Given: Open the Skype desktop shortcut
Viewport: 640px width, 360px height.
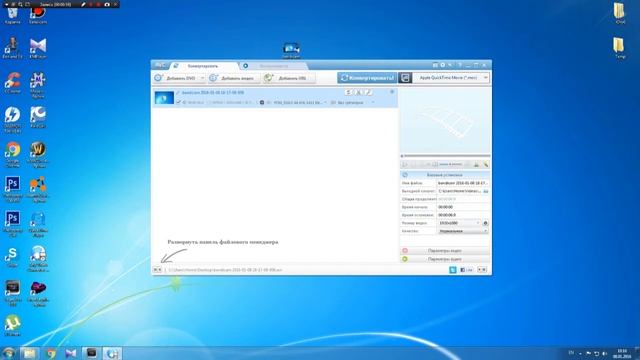Looking at the screenshot, I should pyautogui.click(x=12, y=258).
